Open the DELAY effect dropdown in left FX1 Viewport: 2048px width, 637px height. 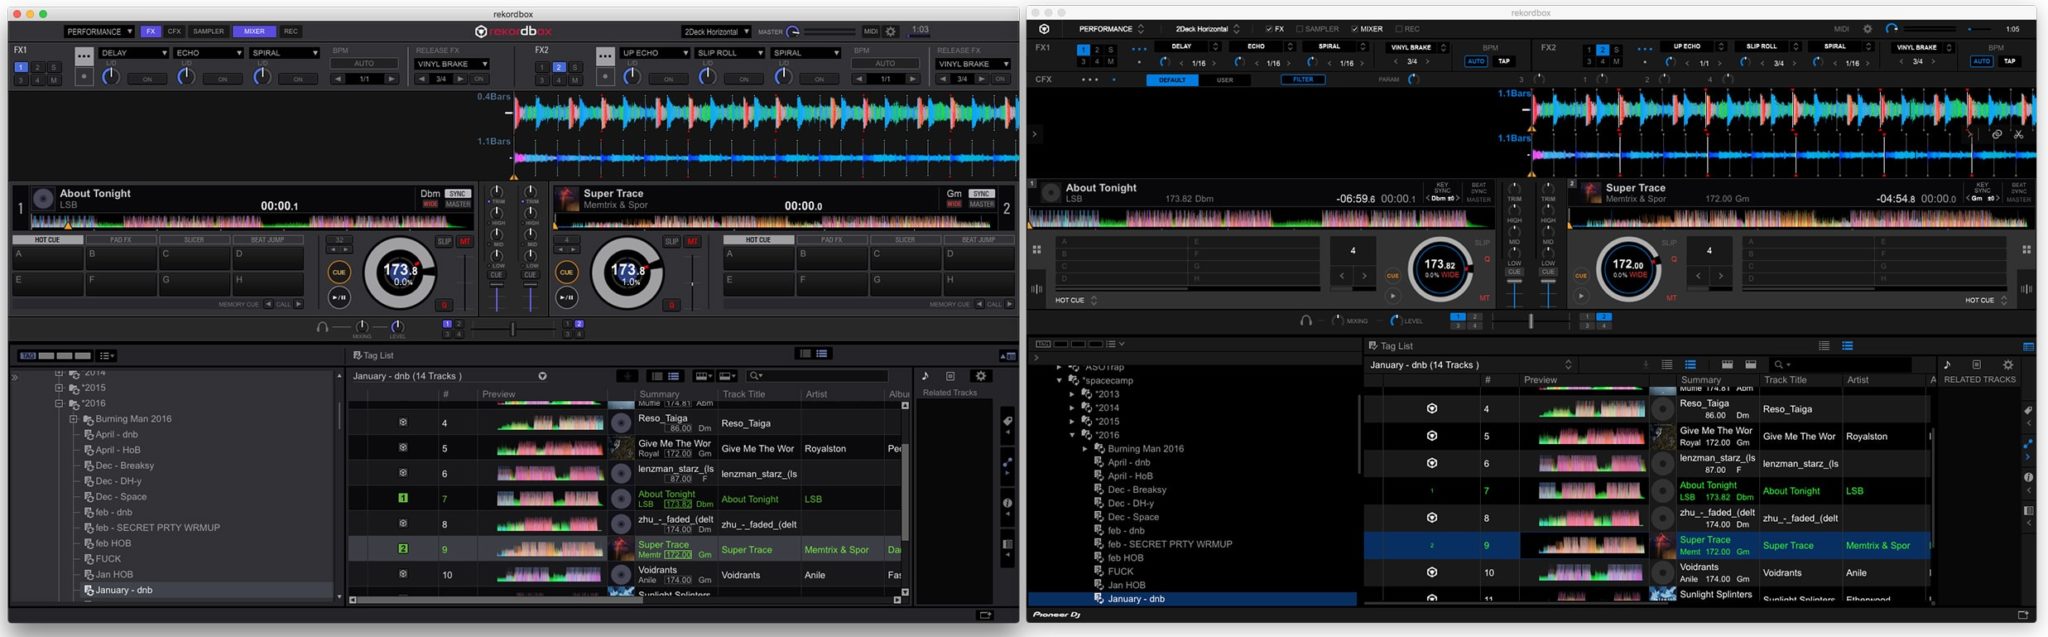coord(133,53)
